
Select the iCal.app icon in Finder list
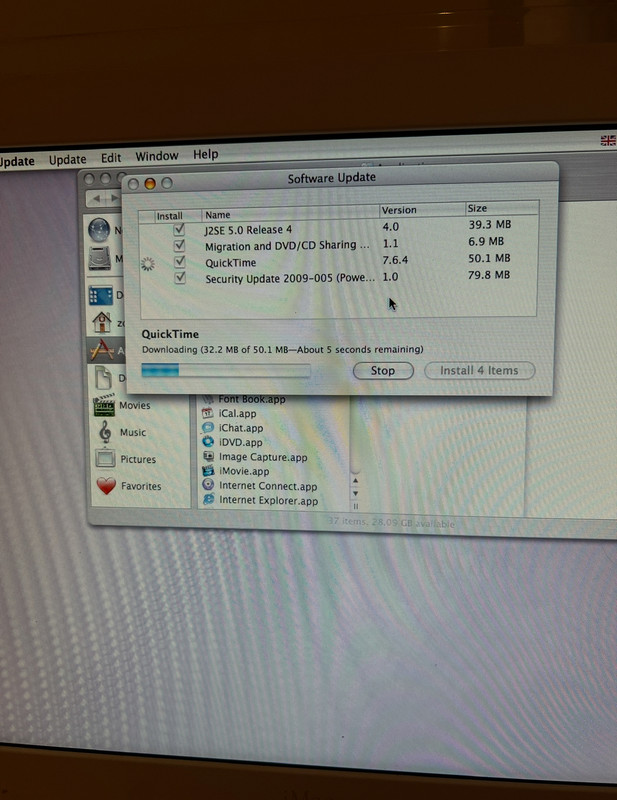(x=207, y=413)
